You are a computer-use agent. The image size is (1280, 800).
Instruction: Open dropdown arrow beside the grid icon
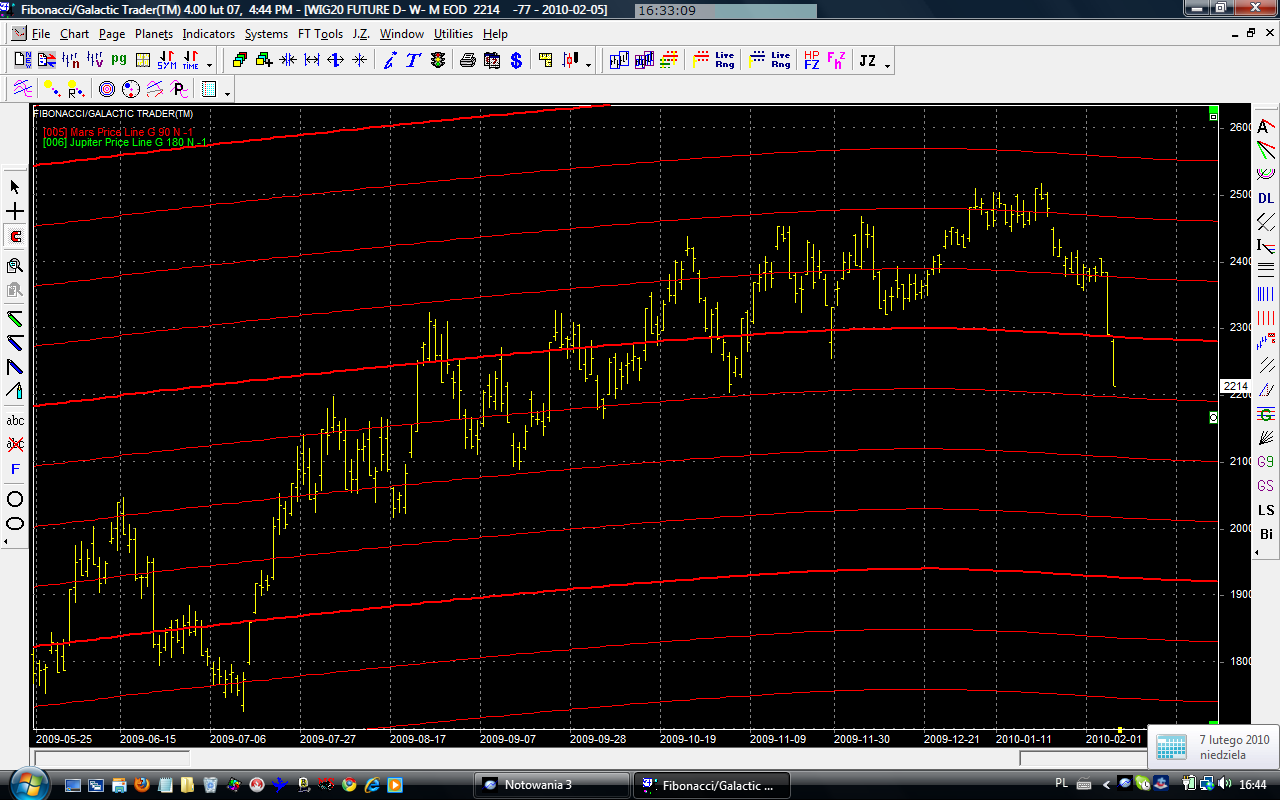pos(228,94)
